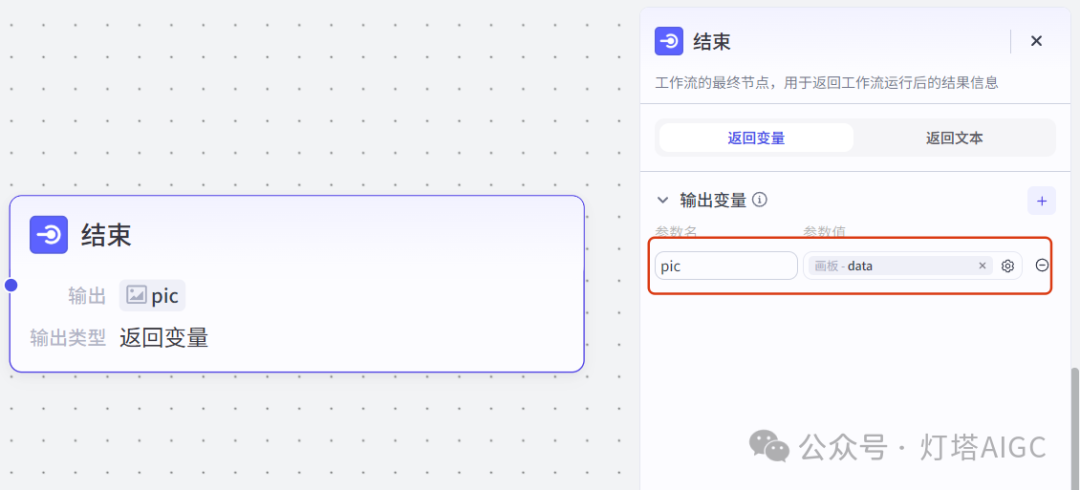This screenshot has width=1080, height=490.
Task: Clear the 画板 - data reference
Action: click(982, 266)
